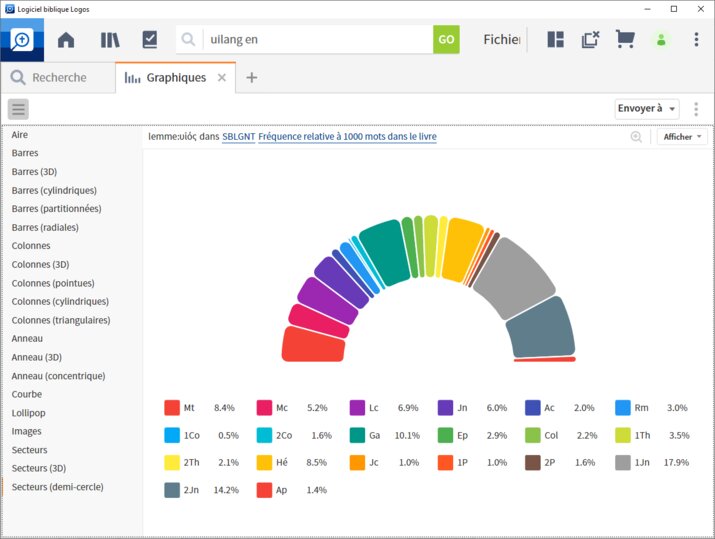Image resolution: width=715 pixels, height=539 pixels.
Task: Click the pink Mc legend swatch
Action: coord(264,408)
